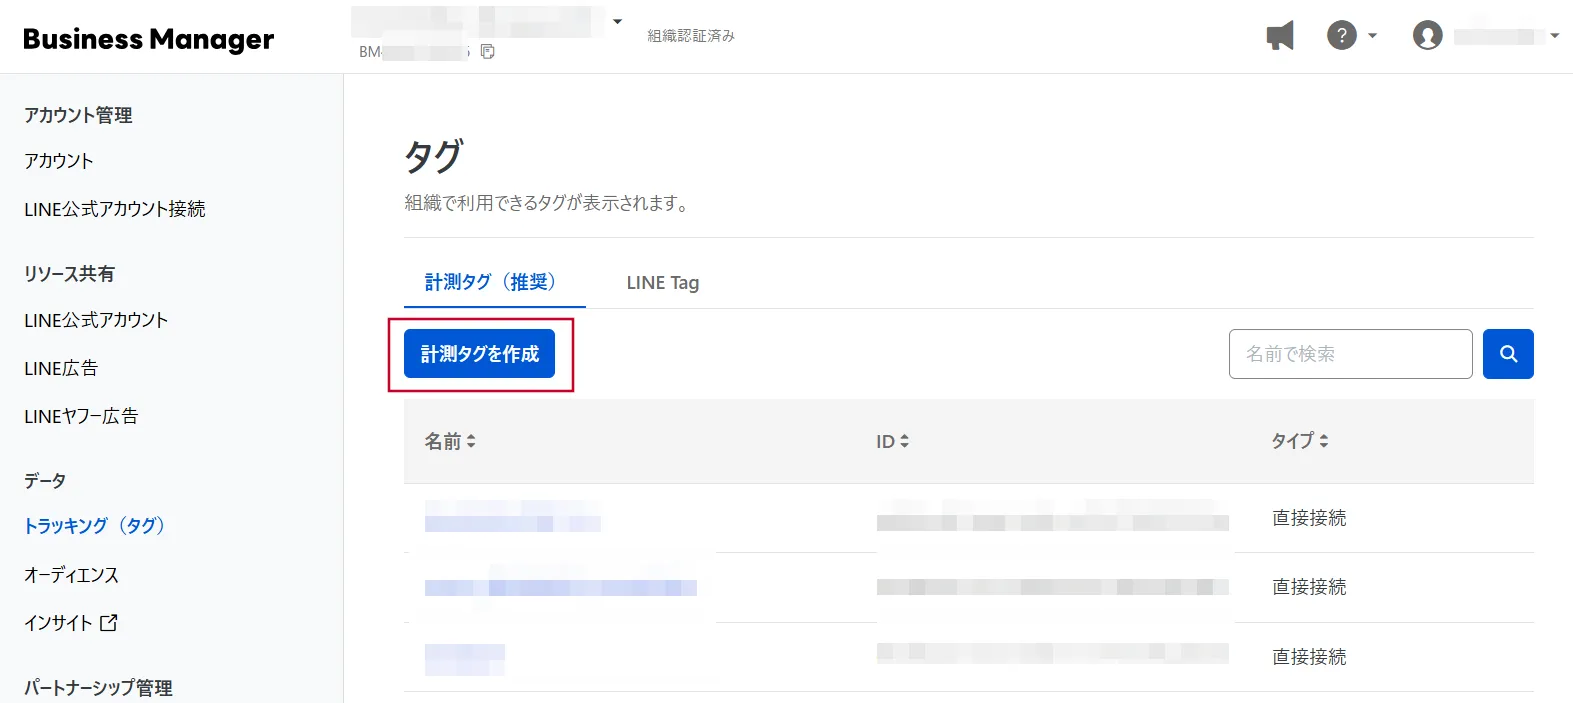Expand the organization switcher dropdown arrow

617,22
